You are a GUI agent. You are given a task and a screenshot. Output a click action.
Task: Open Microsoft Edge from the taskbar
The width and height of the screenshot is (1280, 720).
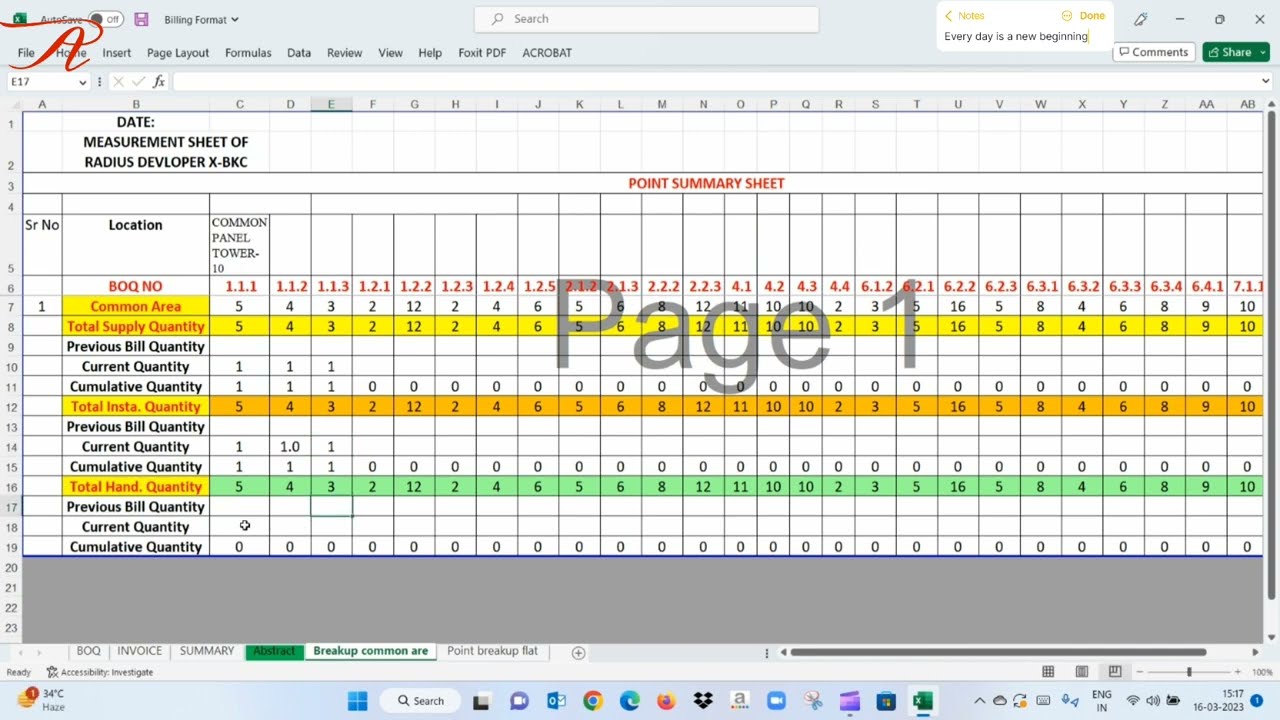coord(629,701)
